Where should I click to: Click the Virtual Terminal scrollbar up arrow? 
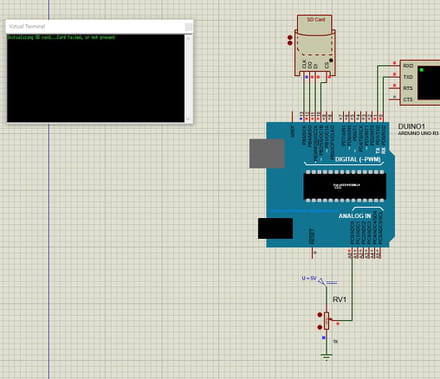point(188,38)
